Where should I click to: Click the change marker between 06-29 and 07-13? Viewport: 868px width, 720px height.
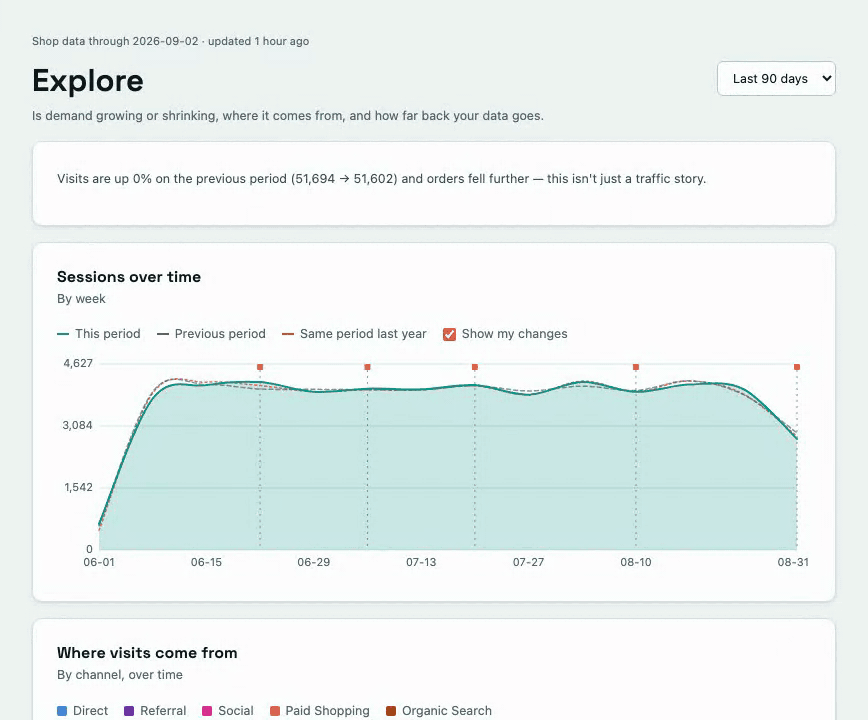(x=368, y=367)
